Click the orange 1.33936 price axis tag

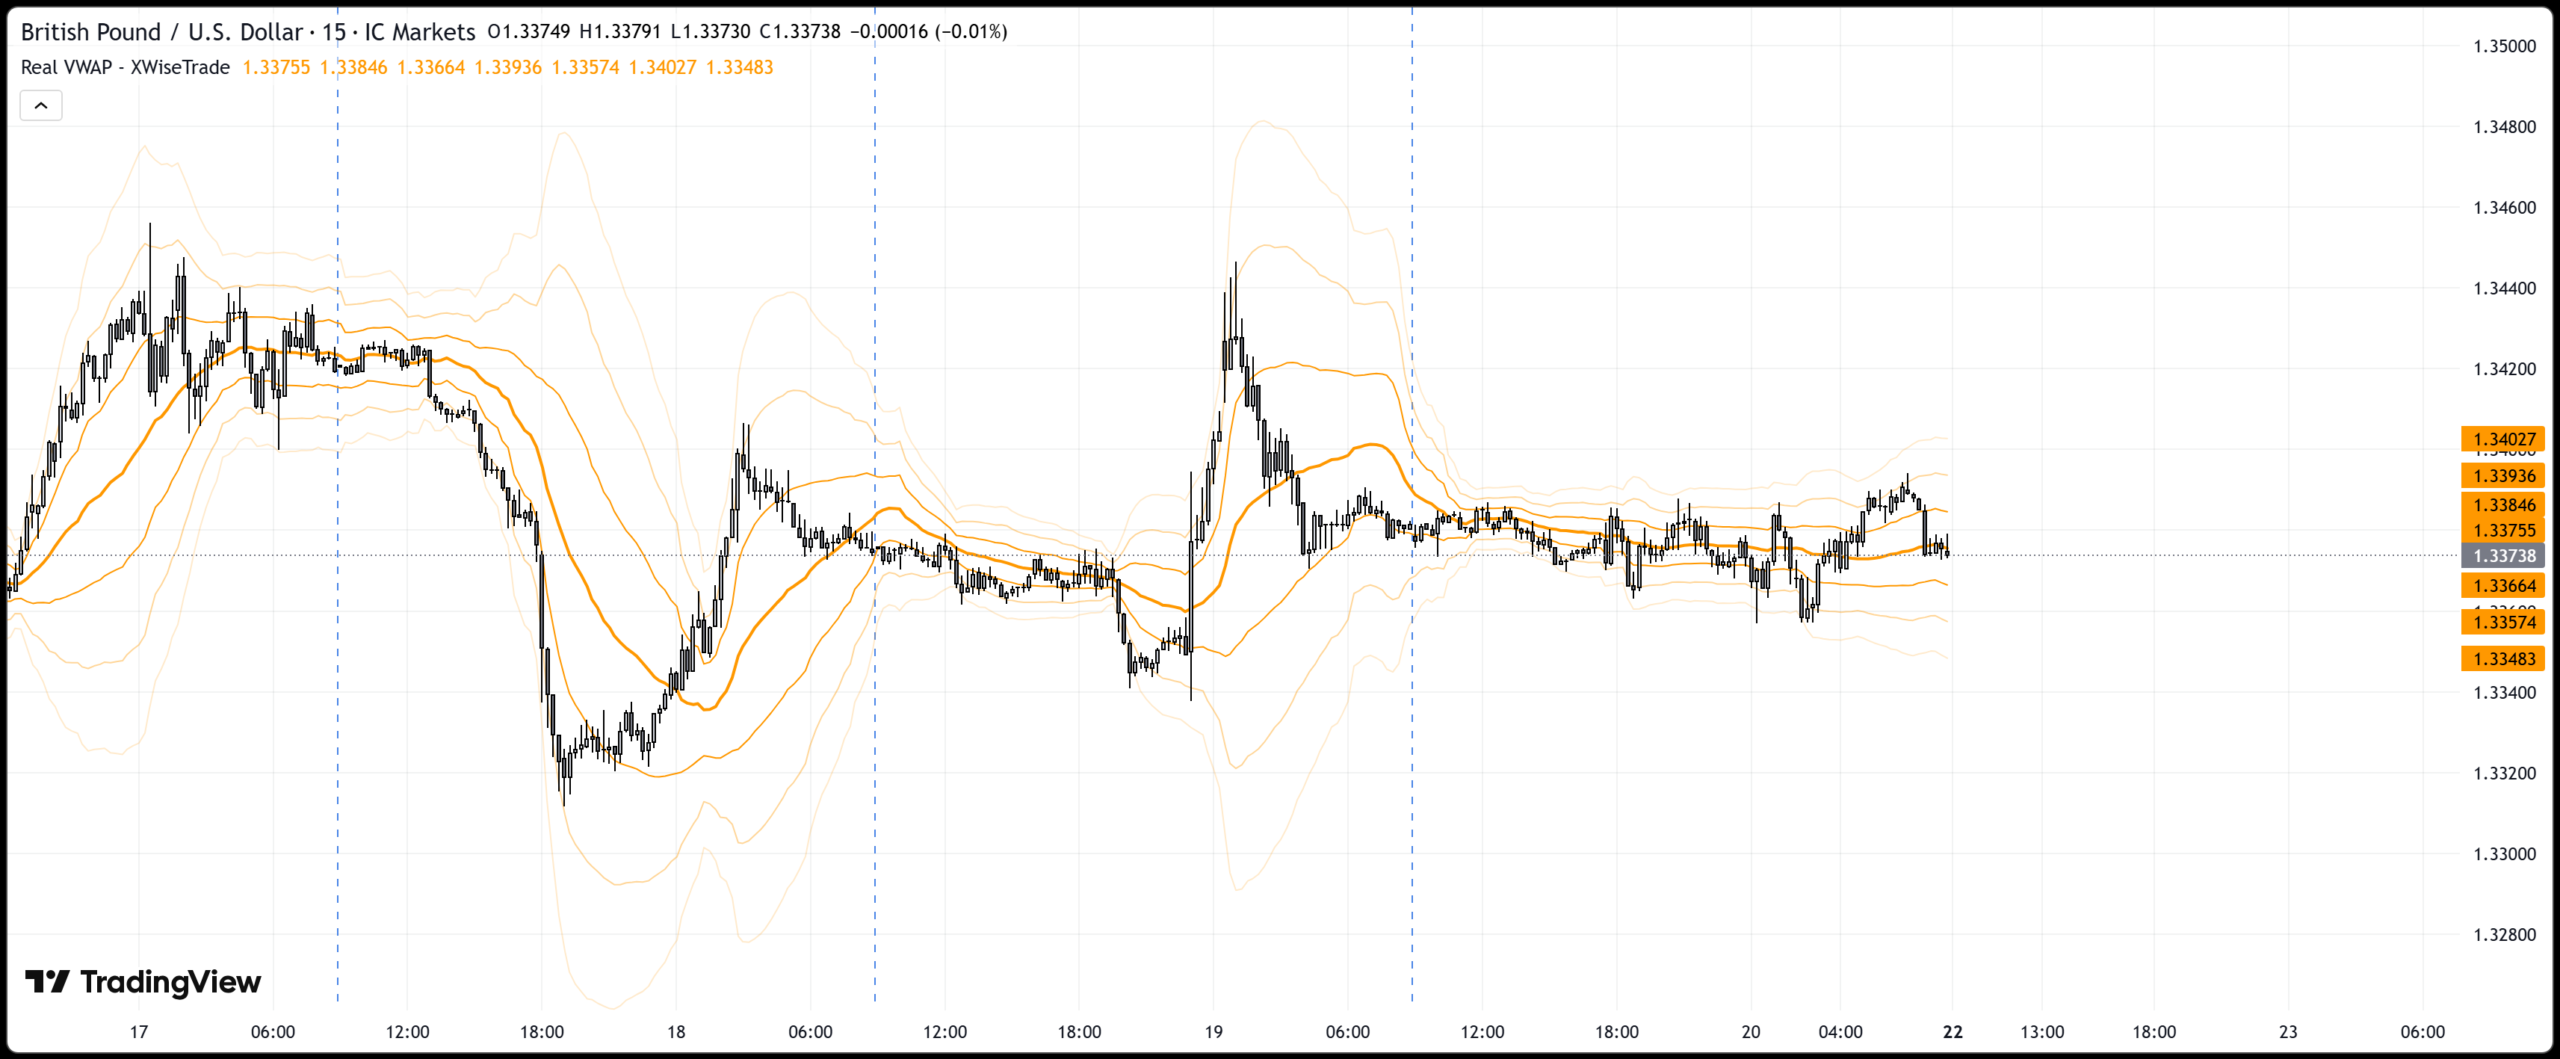pos(2503,476)
